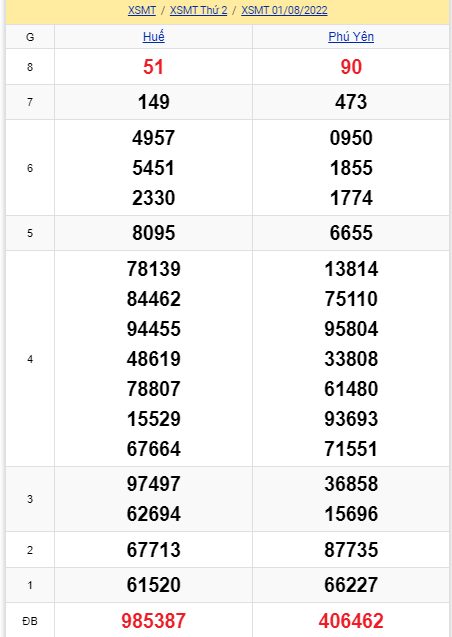The height and width of the screenshot is (637, 452).
Task: Select Huế prize 4 number 78139
Action: (x=154, y=269)
